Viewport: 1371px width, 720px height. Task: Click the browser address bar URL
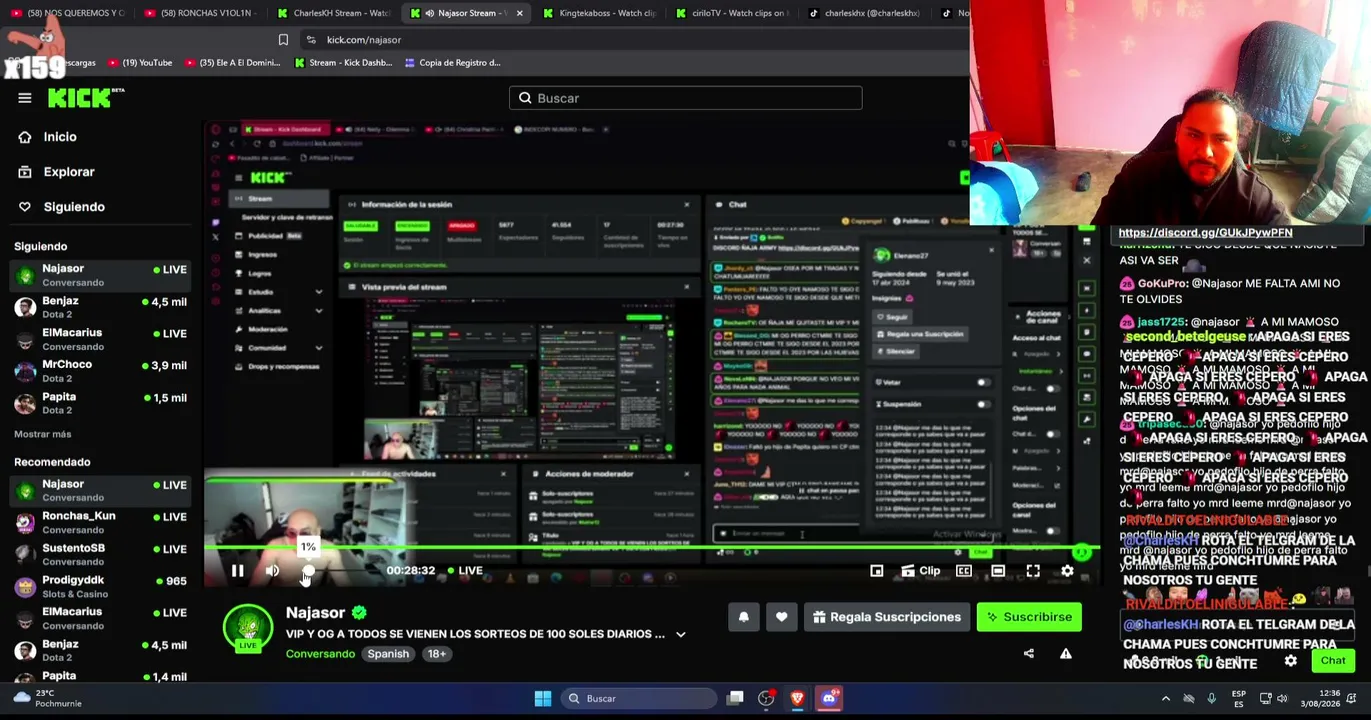pyautogui.click(x=364, y=40)
